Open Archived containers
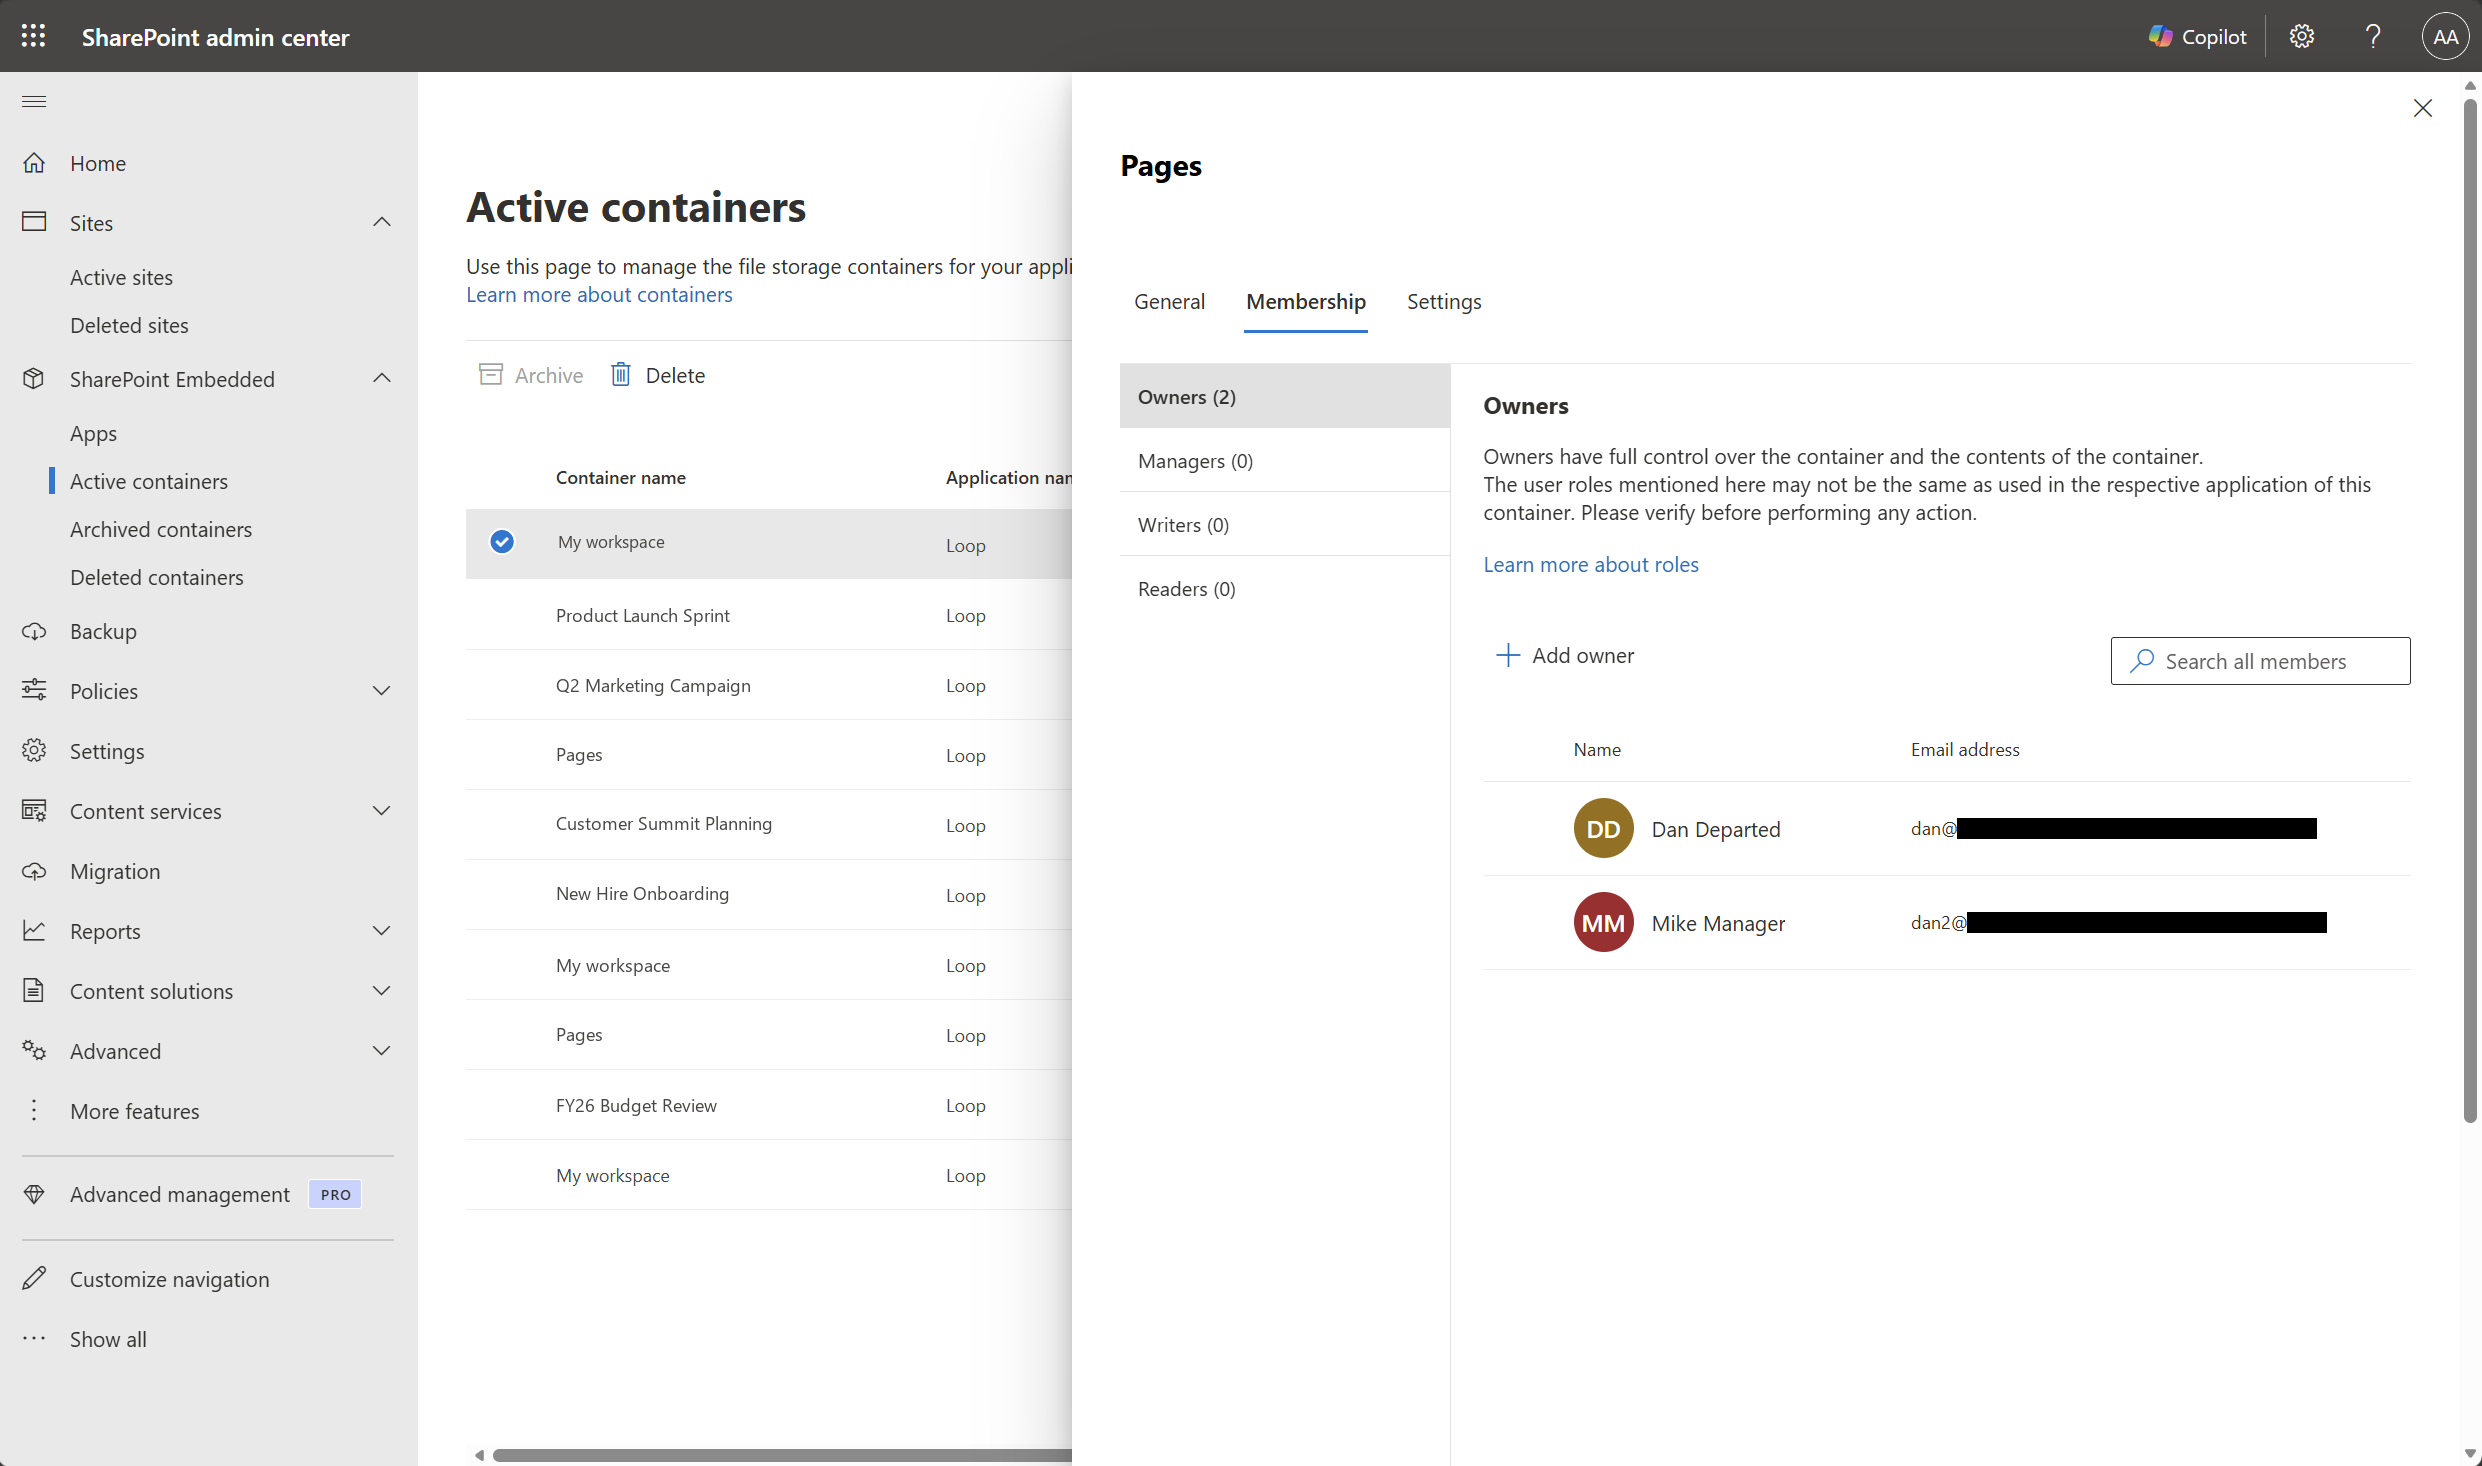 (161, 529)
